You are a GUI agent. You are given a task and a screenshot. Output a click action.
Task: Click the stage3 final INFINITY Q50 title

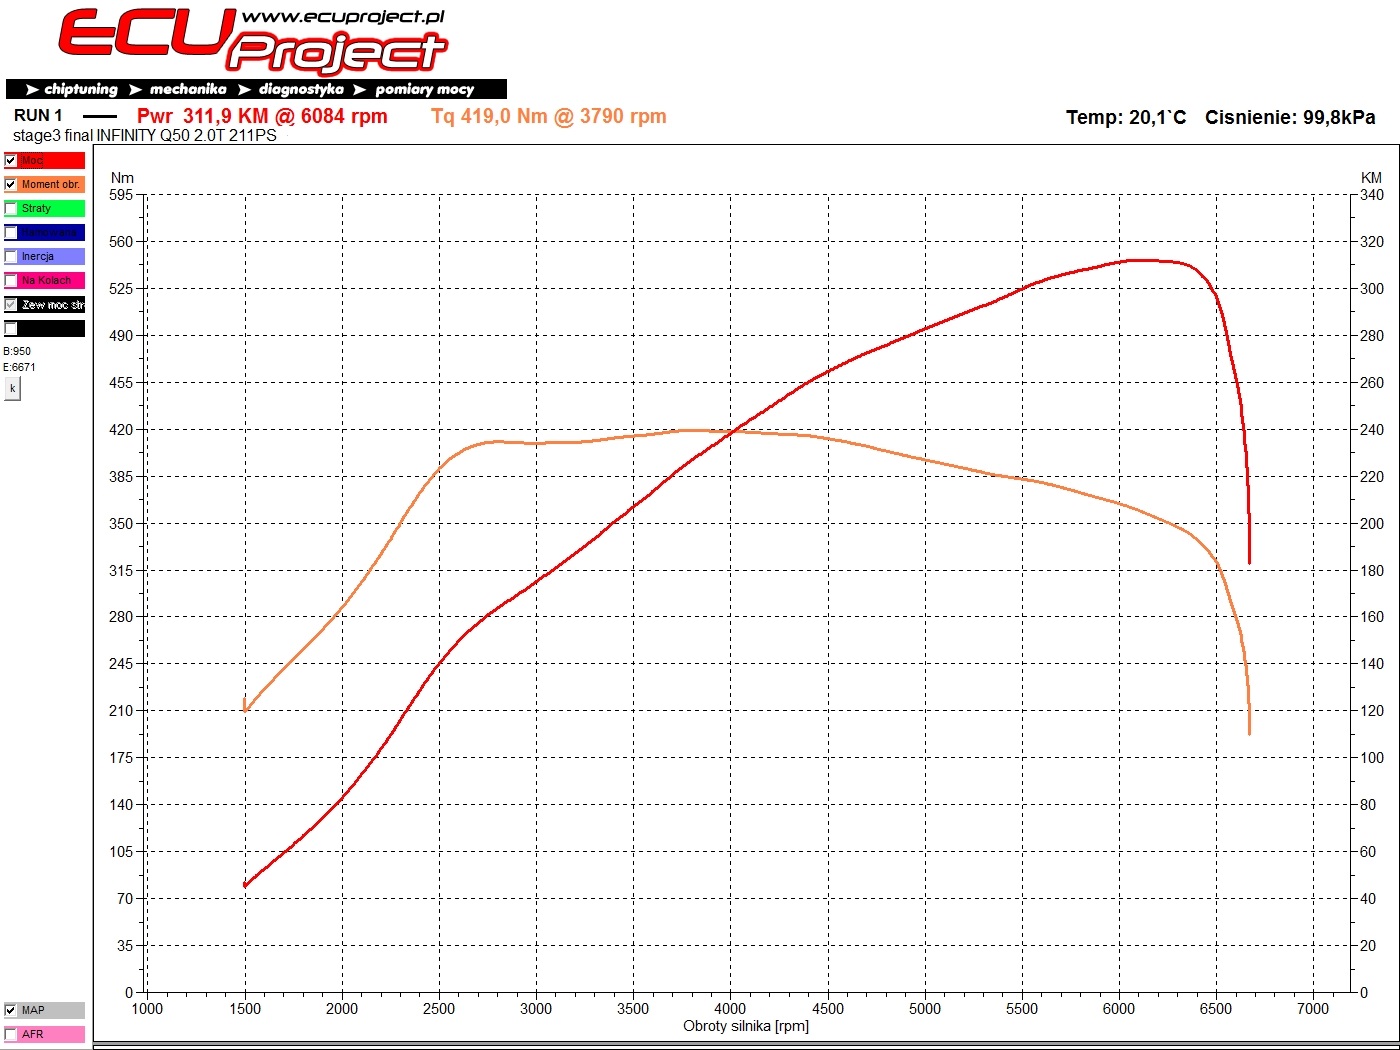145,135
